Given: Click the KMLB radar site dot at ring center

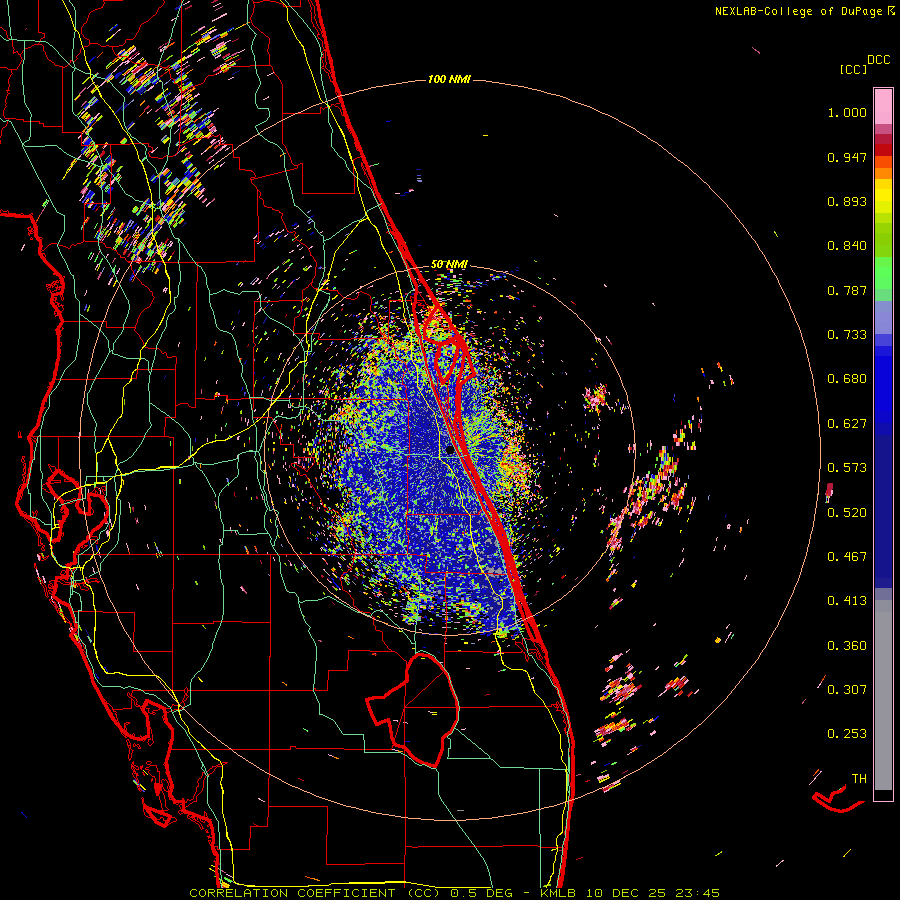Looking at the screenshot, I should [x=450, y=451].
